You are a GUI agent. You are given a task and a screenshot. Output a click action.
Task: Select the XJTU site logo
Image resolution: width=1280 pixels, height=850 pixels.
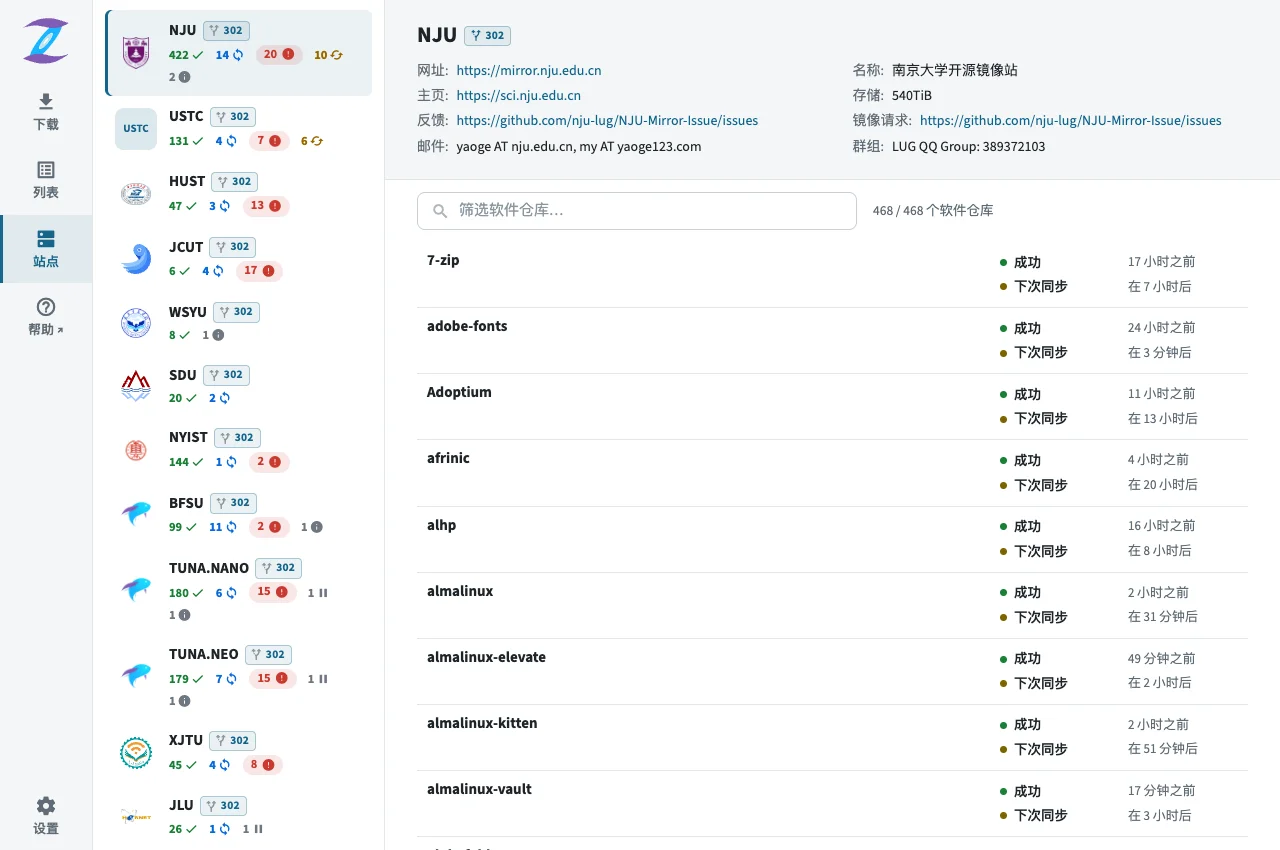[136, 753]
